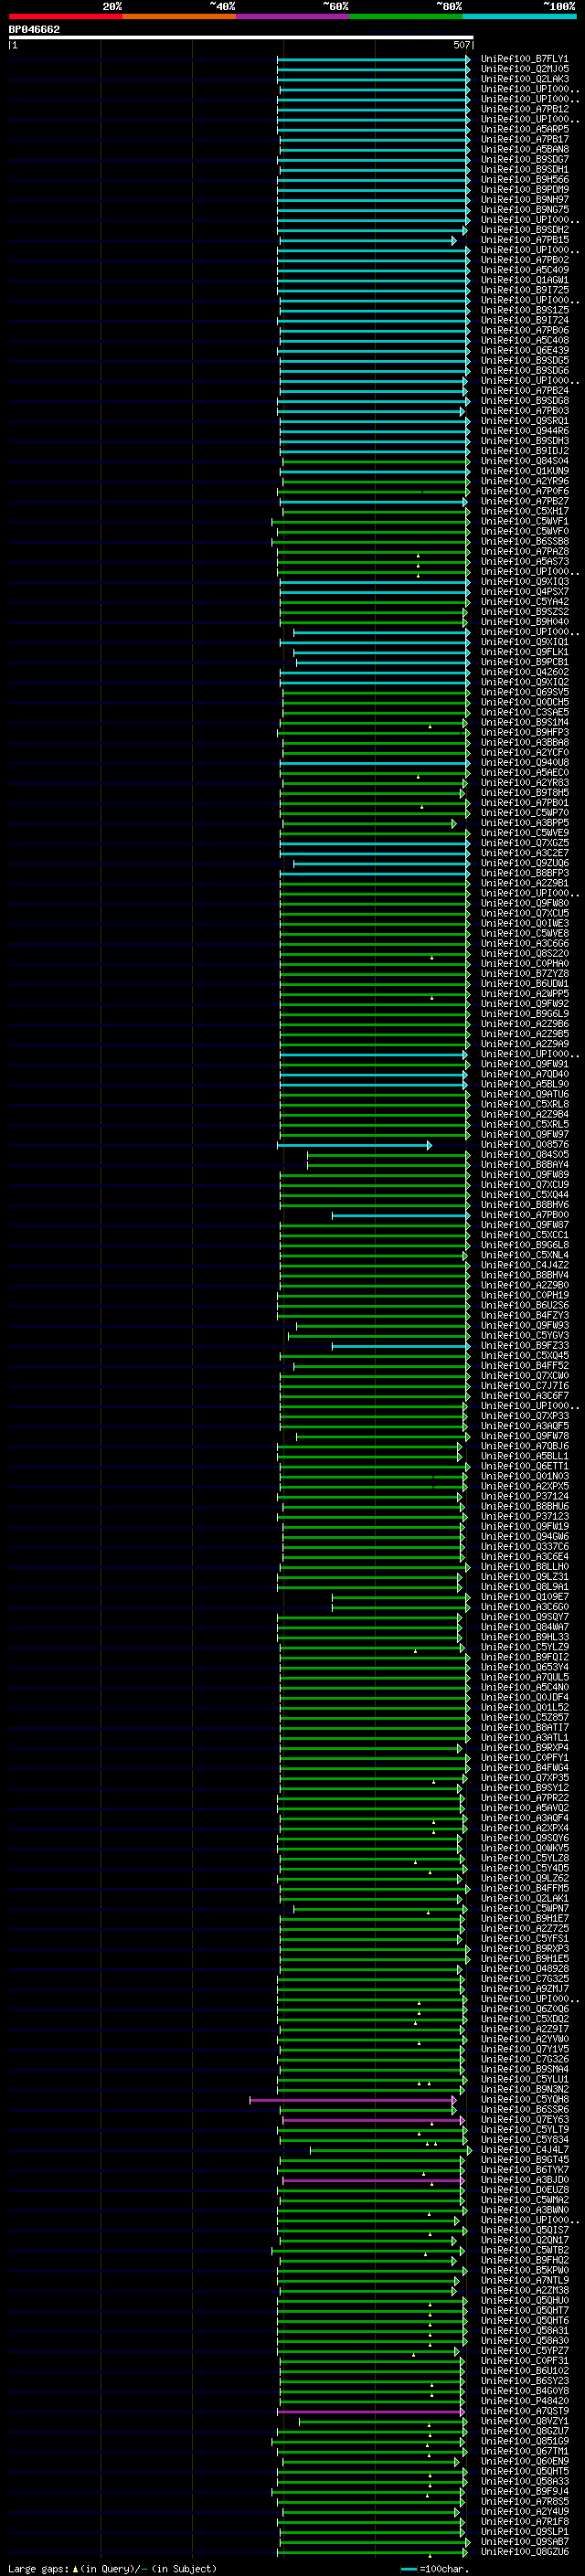Viewport: 585px width, 2576px height.
Task: Select the UniRef100_C4J4Z2 label
Action: pos(524,1265)
